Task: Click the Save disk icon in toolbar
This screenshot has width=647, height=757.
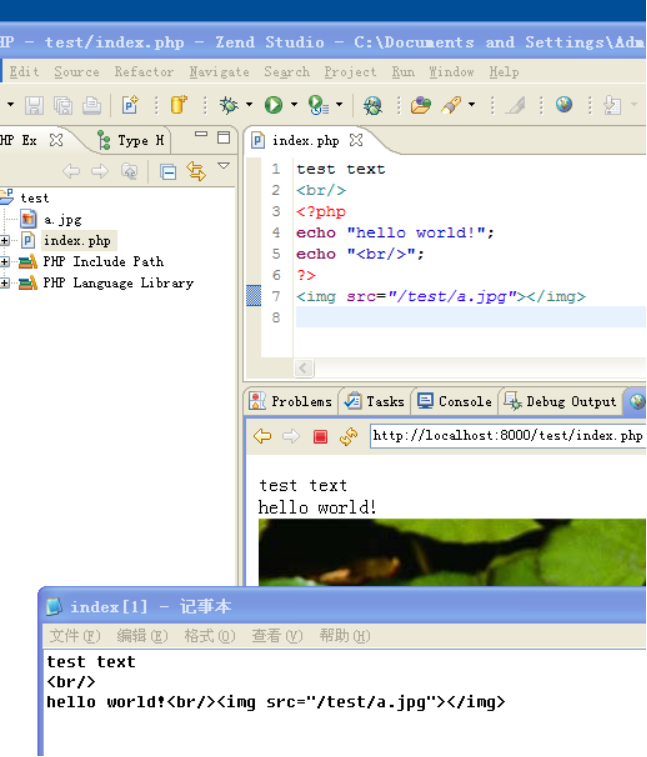Action: [34, 105]
